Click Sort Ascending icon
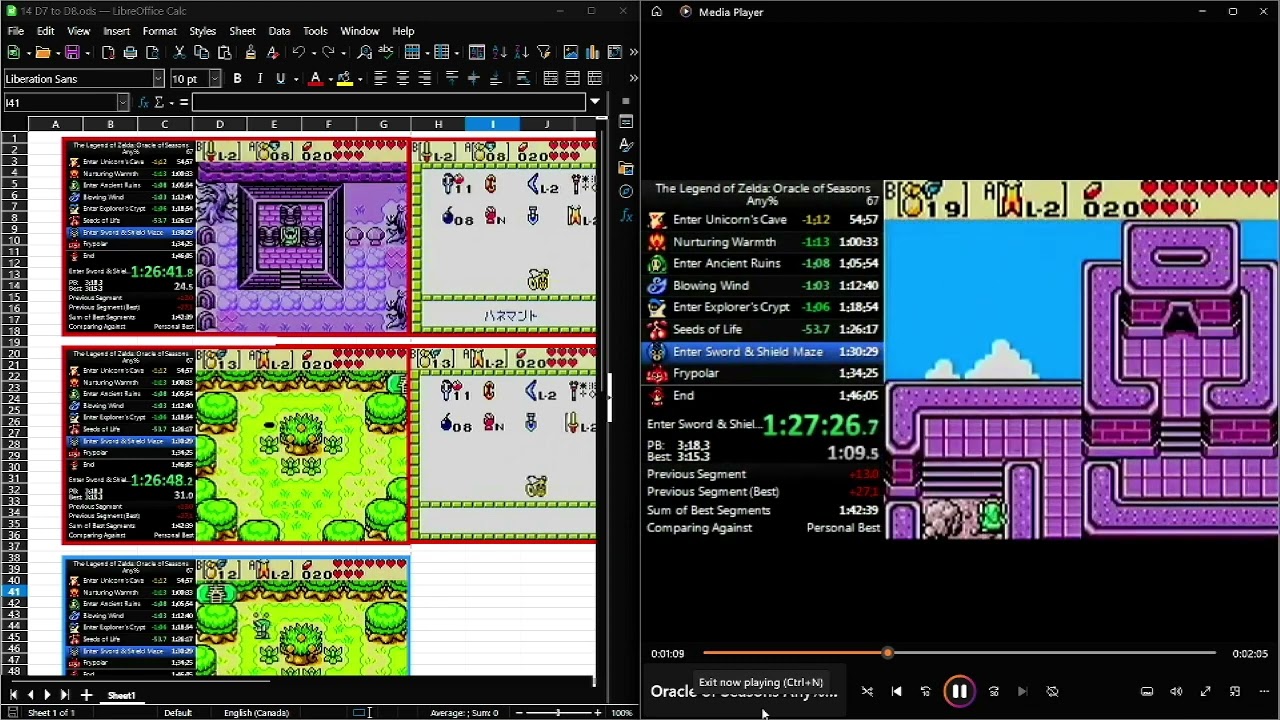The image size is (1280, 720). [499, 52]
